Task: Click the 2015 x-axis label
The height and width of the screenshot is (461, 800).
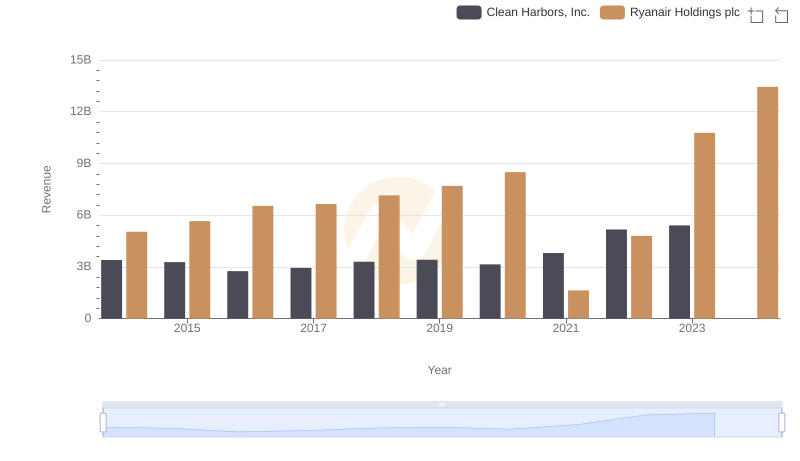Action: point(187,328)
